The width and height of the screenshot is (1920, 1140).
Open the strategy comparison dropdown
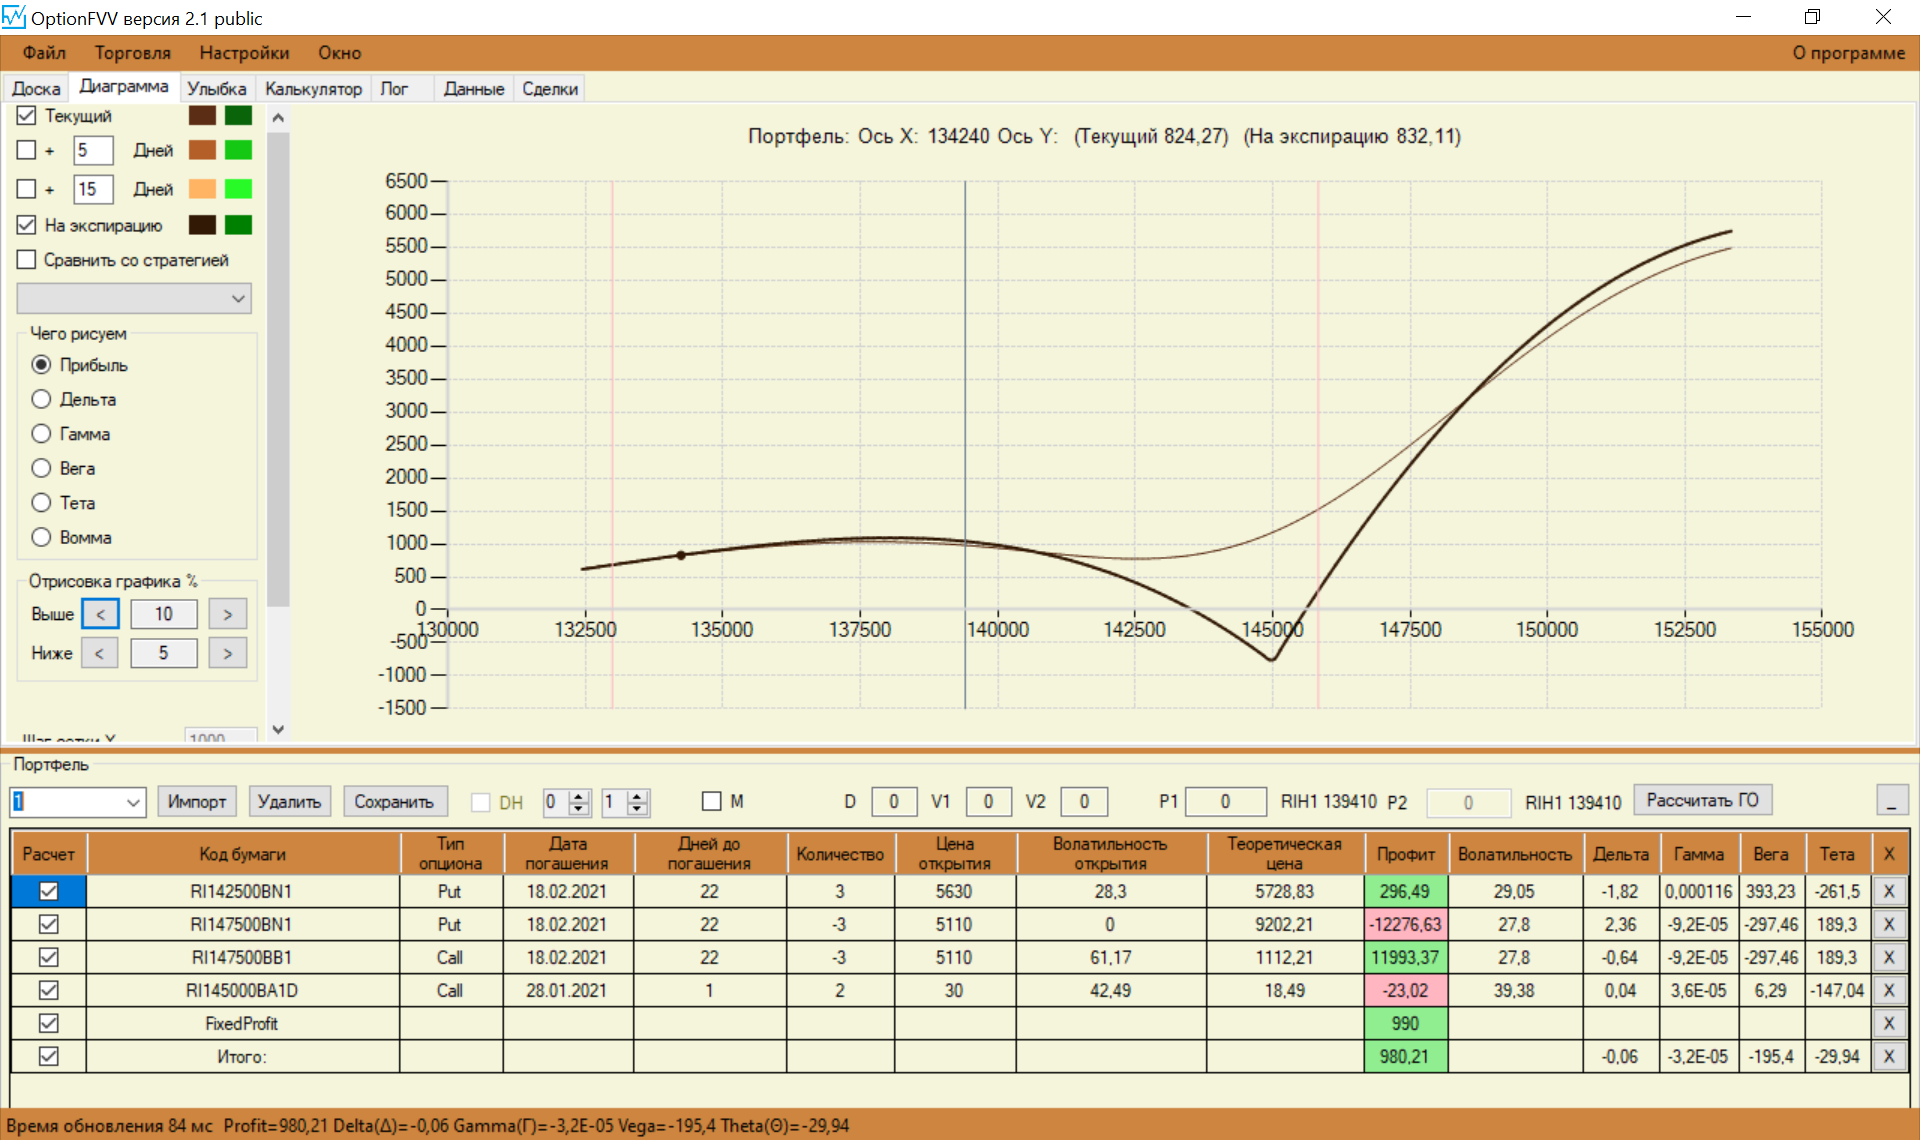pos(238,298)
